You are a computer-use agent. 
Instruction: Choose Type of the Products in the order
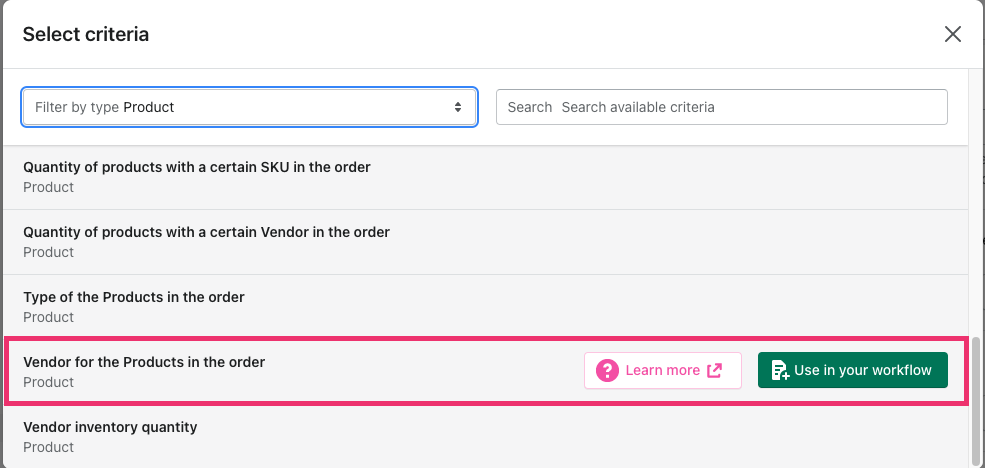(134, 297)
